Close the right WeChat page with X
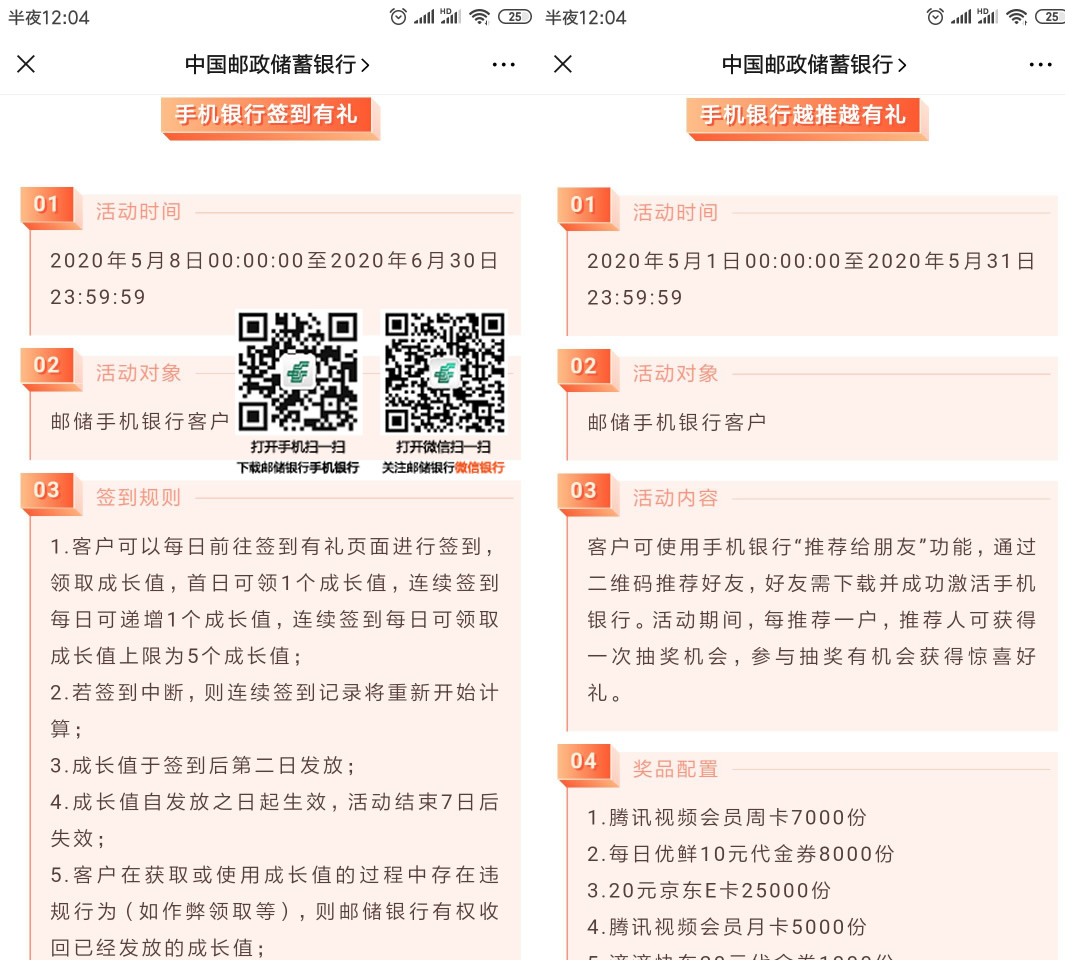Image resolution: width=1065 pixels, height=960 pixels. [563, 65]
